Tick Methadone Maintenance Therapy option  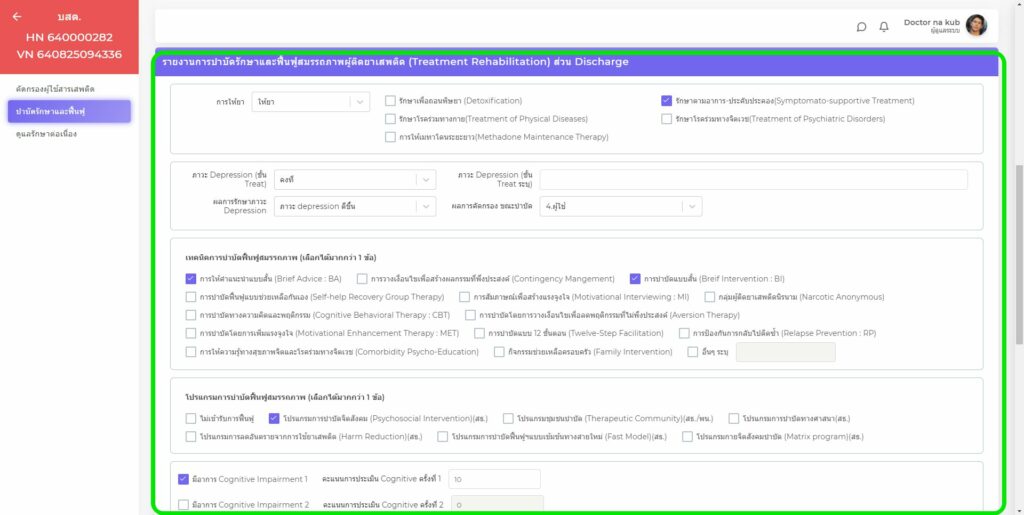click(390, 137)
